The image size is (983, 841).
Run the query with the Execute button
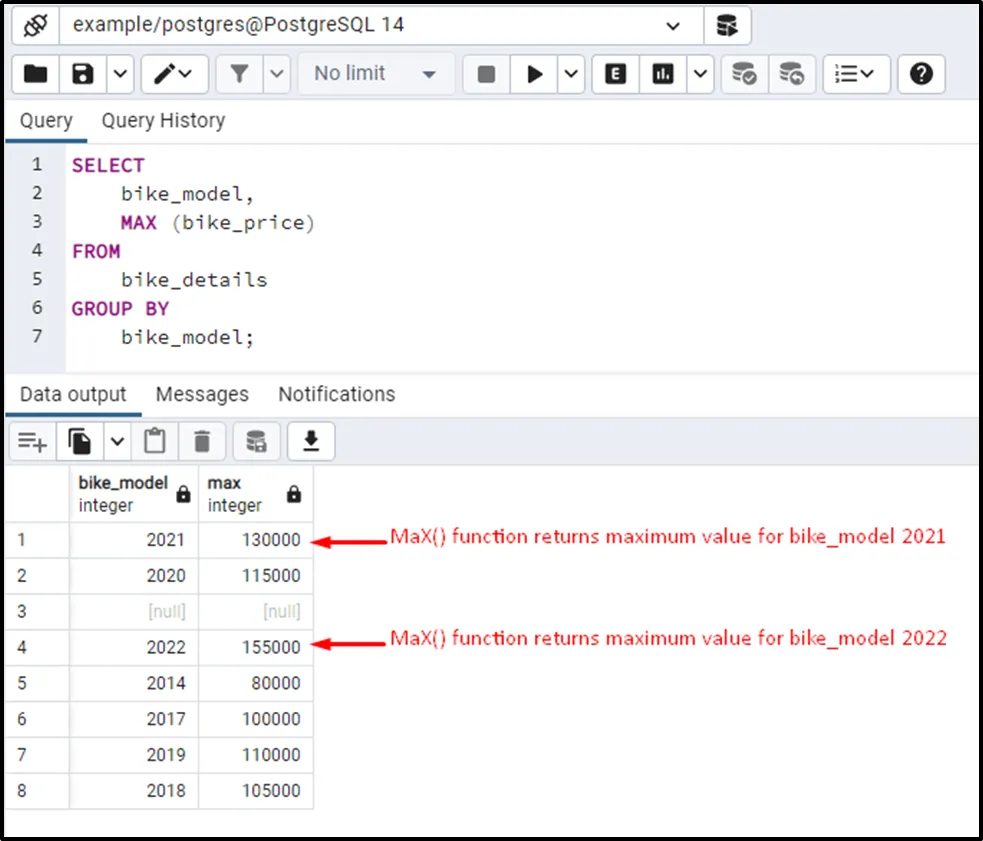click(x=535, y=74)
